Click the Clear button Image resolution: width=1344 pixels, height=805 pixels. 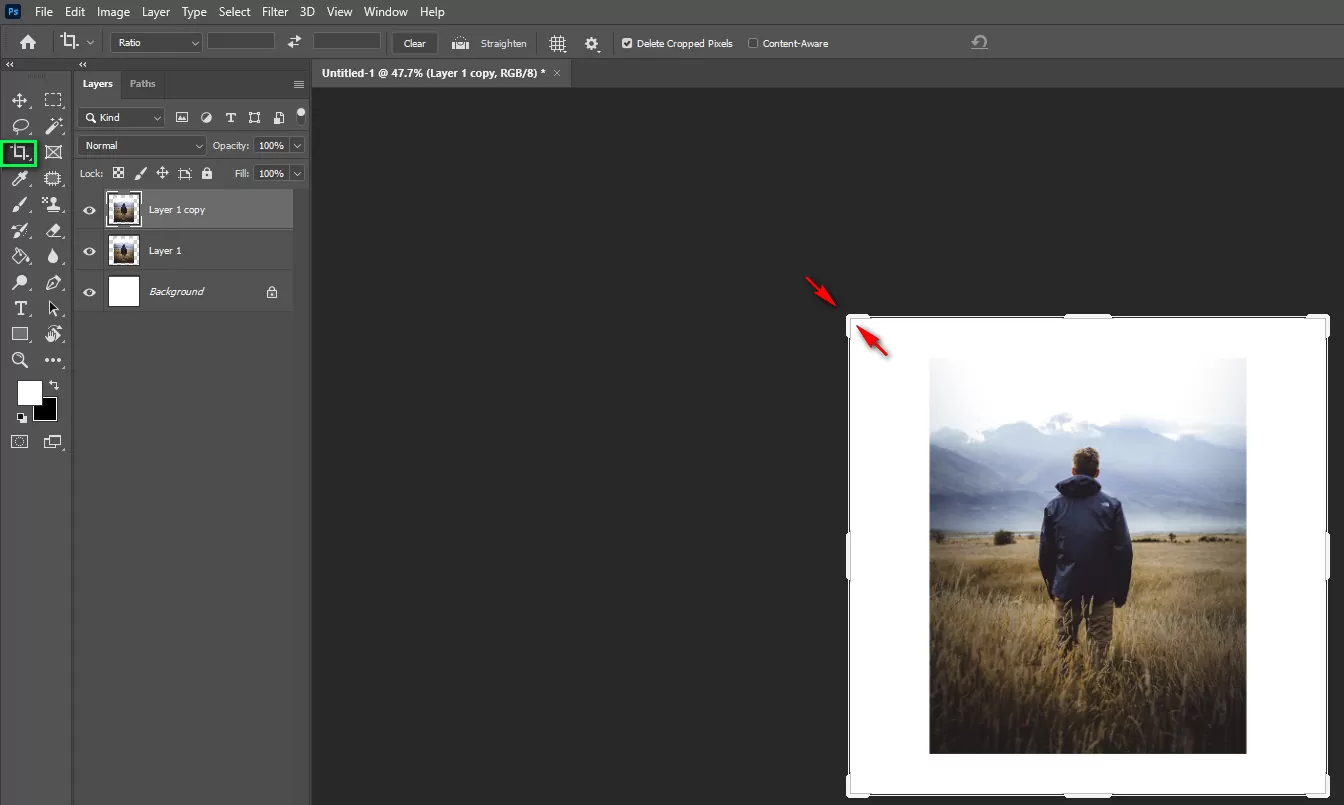[415, 43]
